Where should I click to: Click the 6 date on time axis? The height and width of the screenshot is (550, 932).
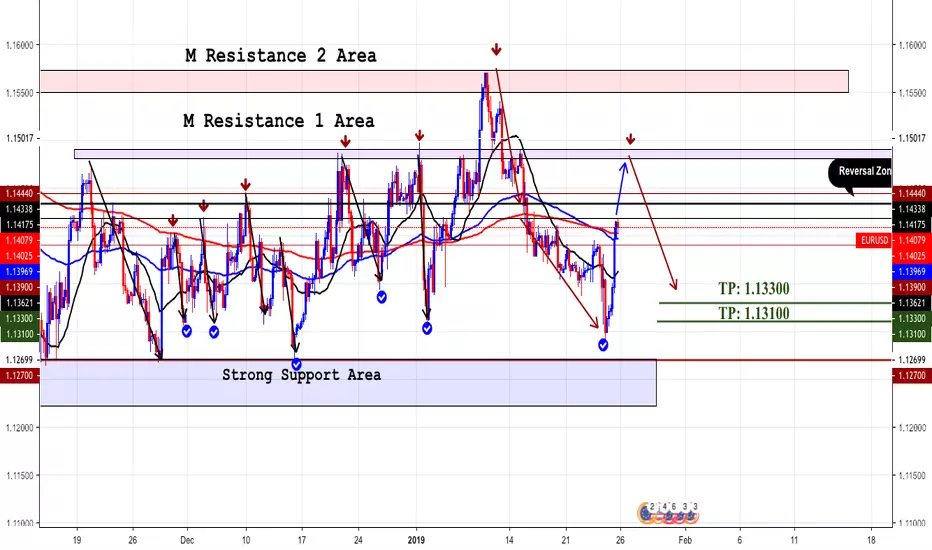coord(739,540)
